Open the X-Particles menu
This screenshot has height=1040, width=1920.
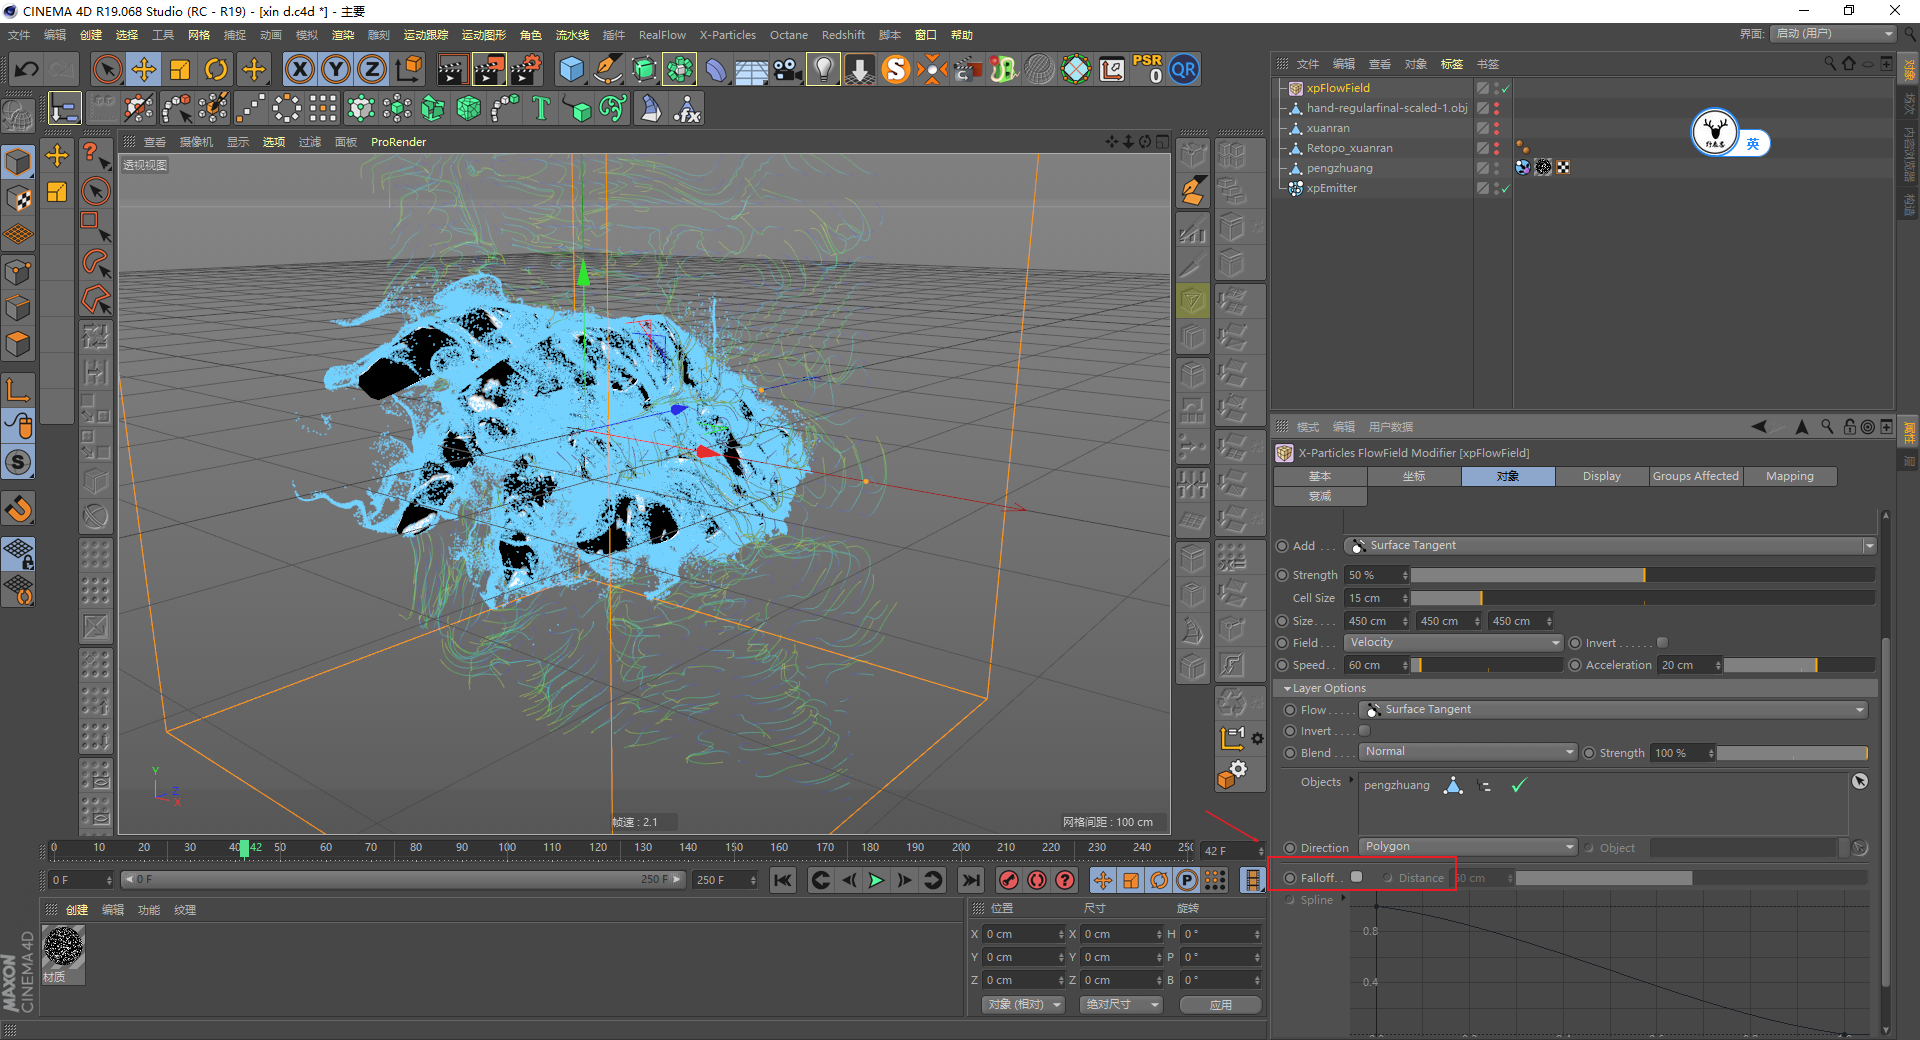tap(727, 35)
